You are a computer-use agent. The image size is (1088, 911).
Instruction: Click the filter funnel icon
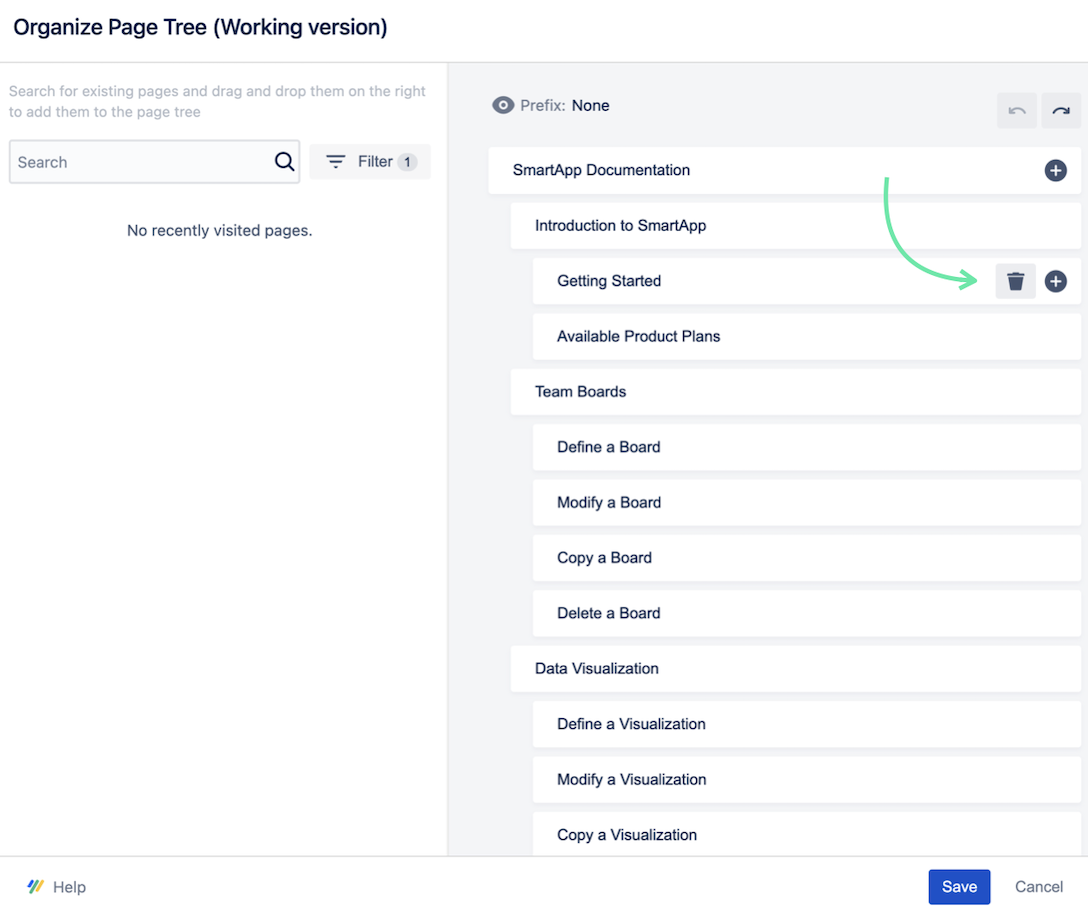click(335, 161)
